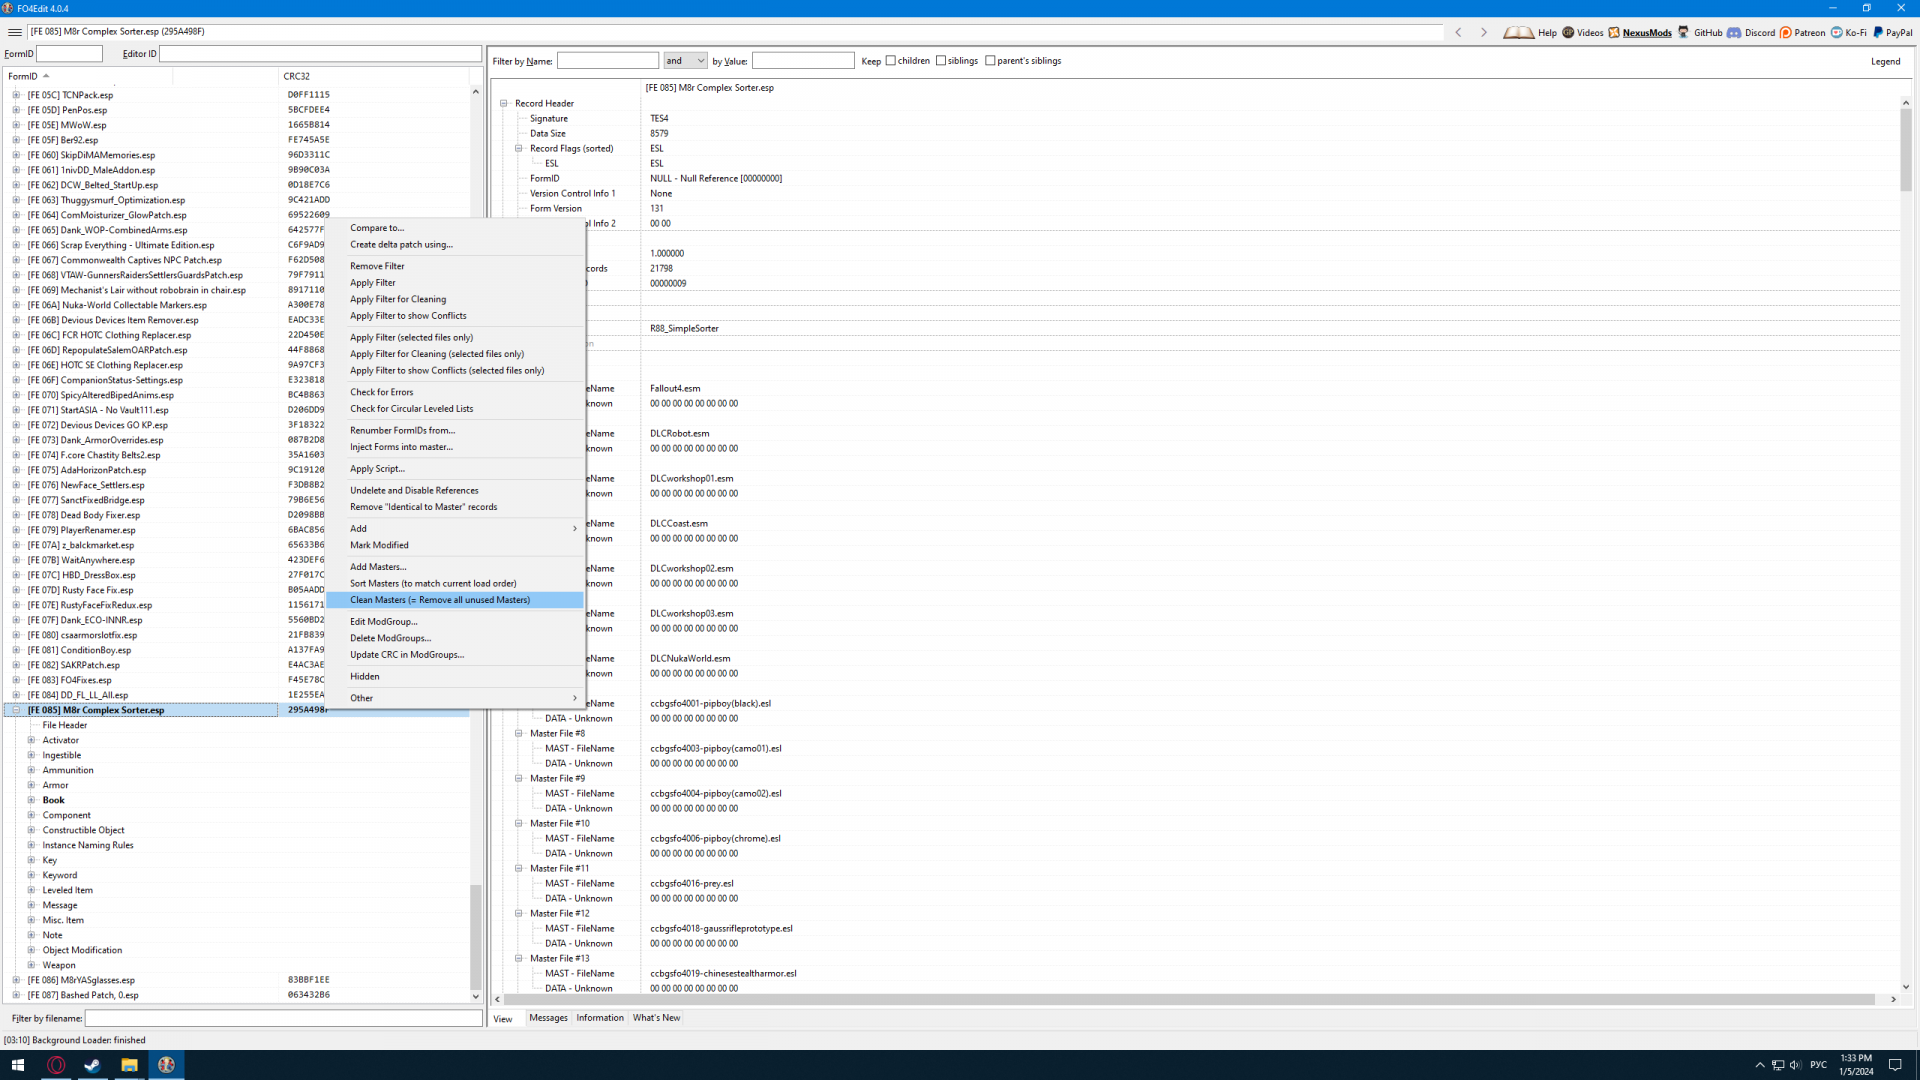Toggle Keep siblings checkbox
Image resolution: width=1920 pixels, height=1080 pixels.
(x=941, y=61)
